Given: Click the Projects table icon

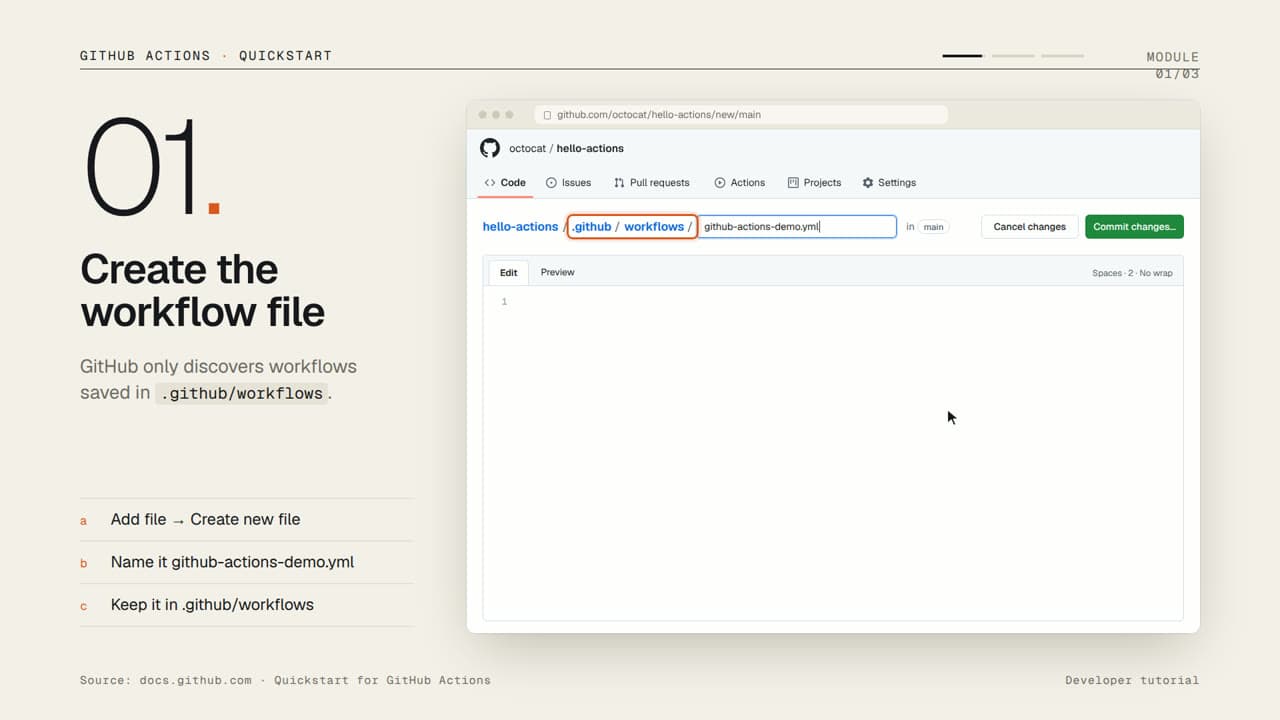Looking at the screenshot, I should pyautogui.click(x=793, y=183).
